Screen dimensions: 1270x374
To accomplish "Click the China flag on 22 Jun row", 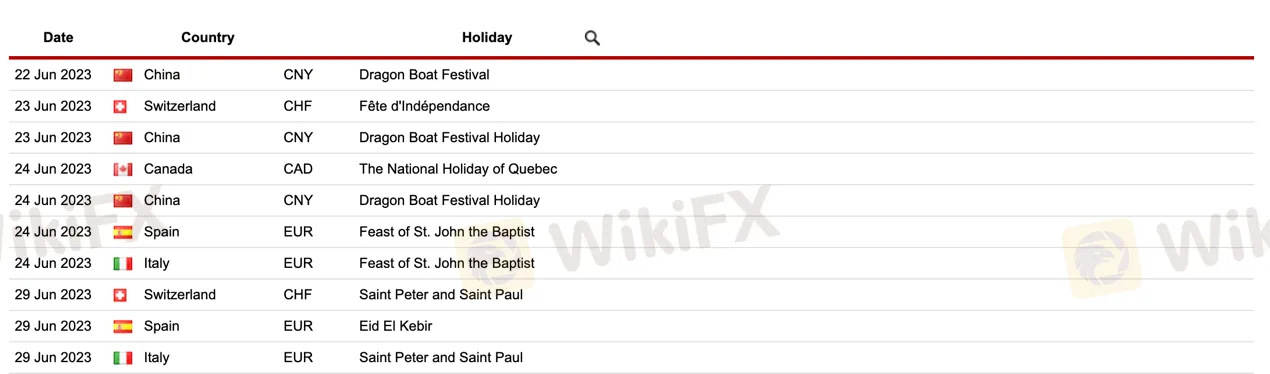I will [x=123, y=75].
